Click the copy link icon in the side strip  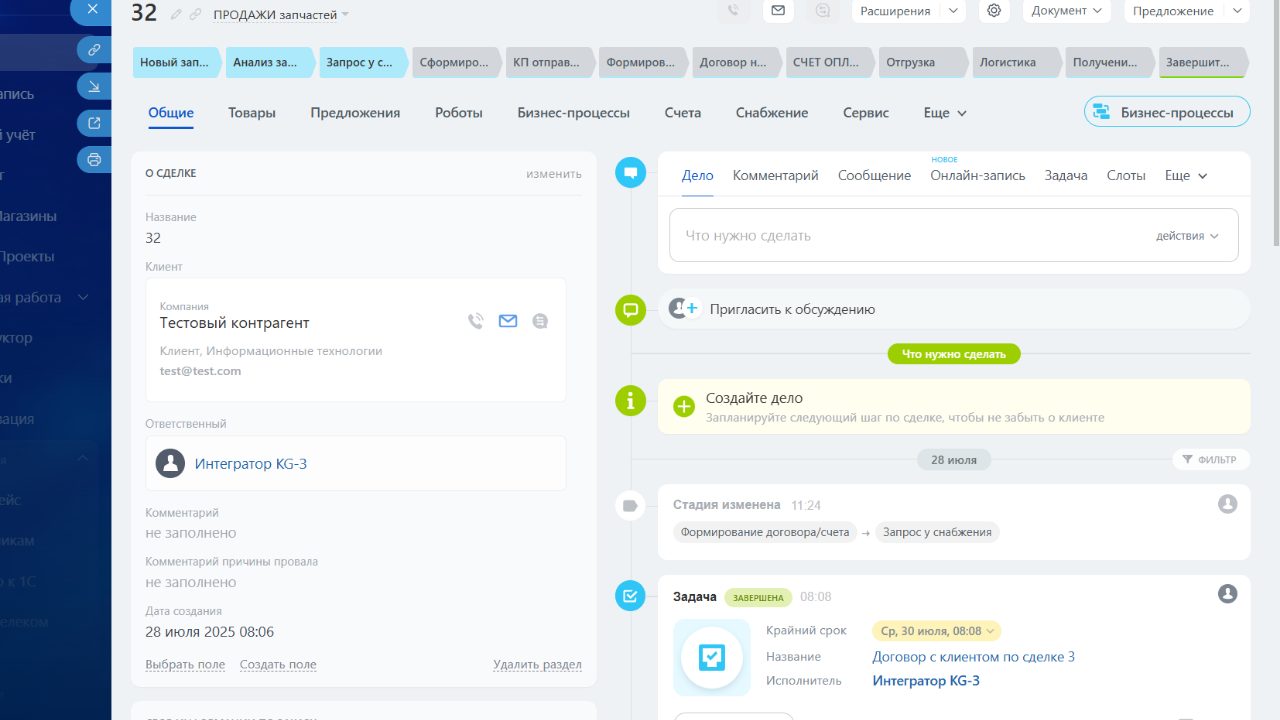click(94, 49)
